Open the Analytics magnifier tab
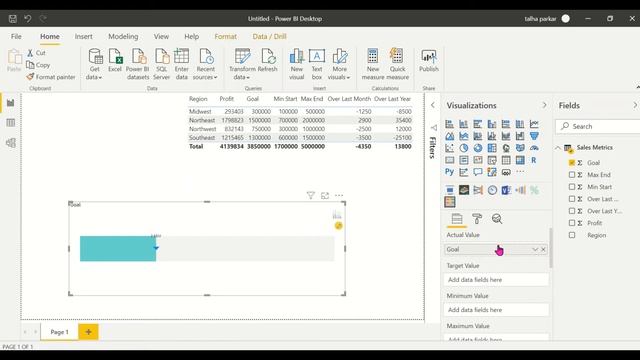The height and width of the screenshot is (360, 640). (497, 219)
